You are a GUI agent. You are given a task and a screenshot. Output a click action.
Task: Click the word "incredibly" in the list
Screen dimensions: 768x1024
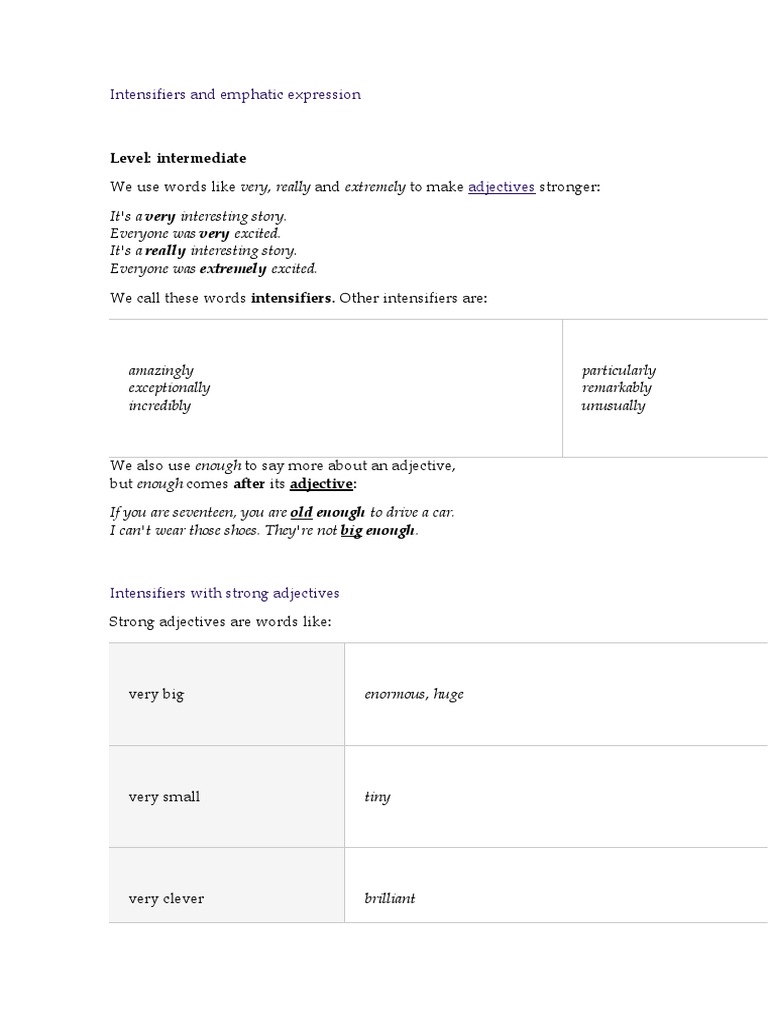pyautogui.click(x=159, y=406)
